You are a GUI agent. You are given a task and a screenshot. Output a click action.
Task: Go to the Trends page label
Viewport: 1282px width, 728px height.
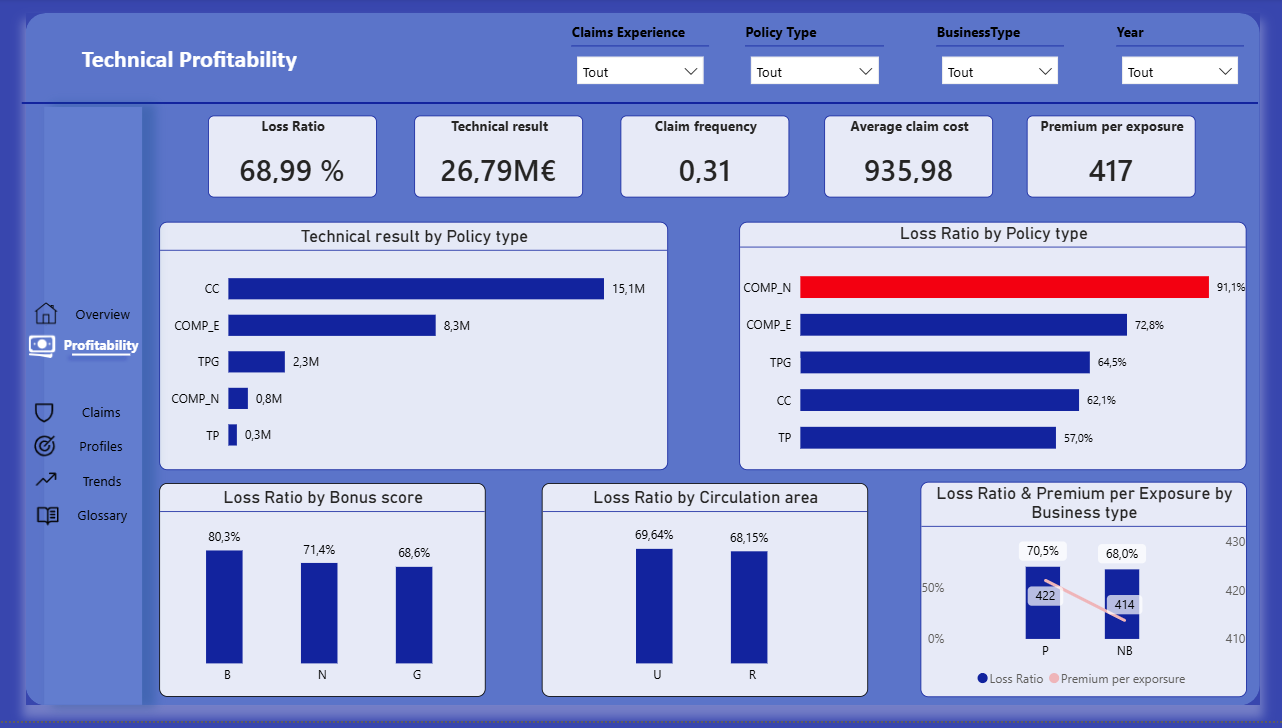pos(102,481)
